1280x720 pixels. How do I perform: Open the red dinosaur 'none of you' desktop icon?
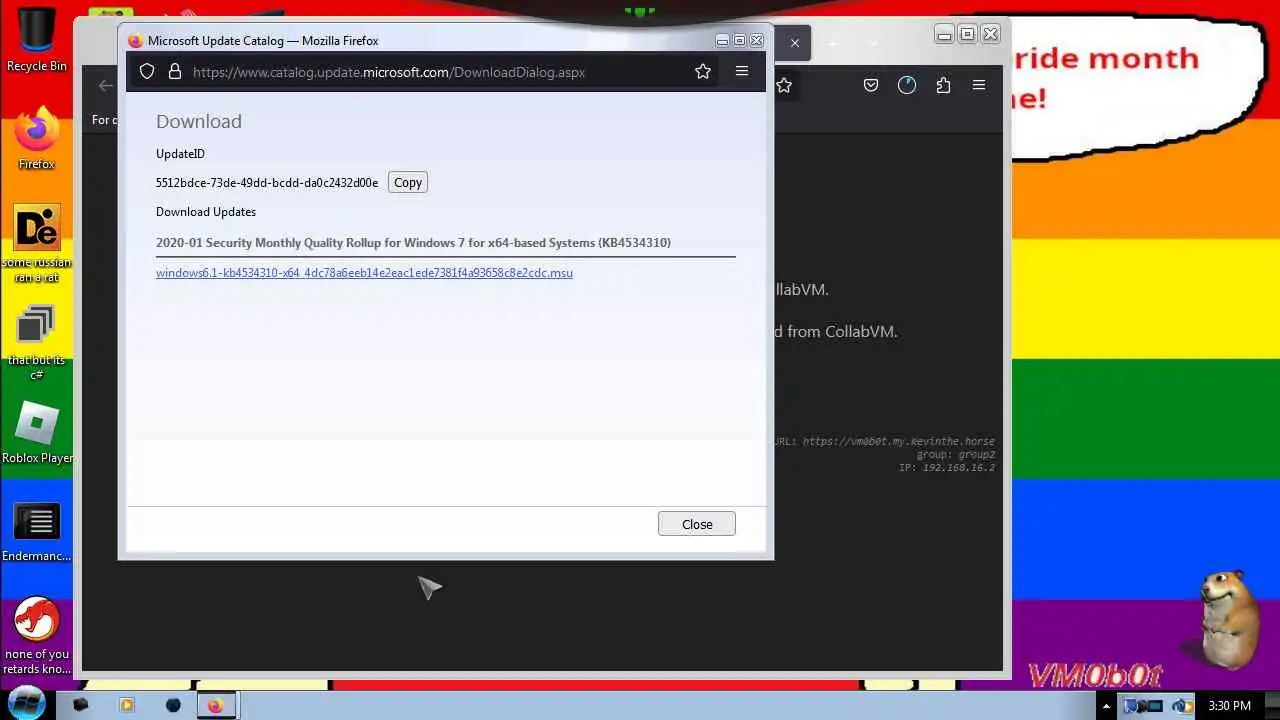(37, 636)
